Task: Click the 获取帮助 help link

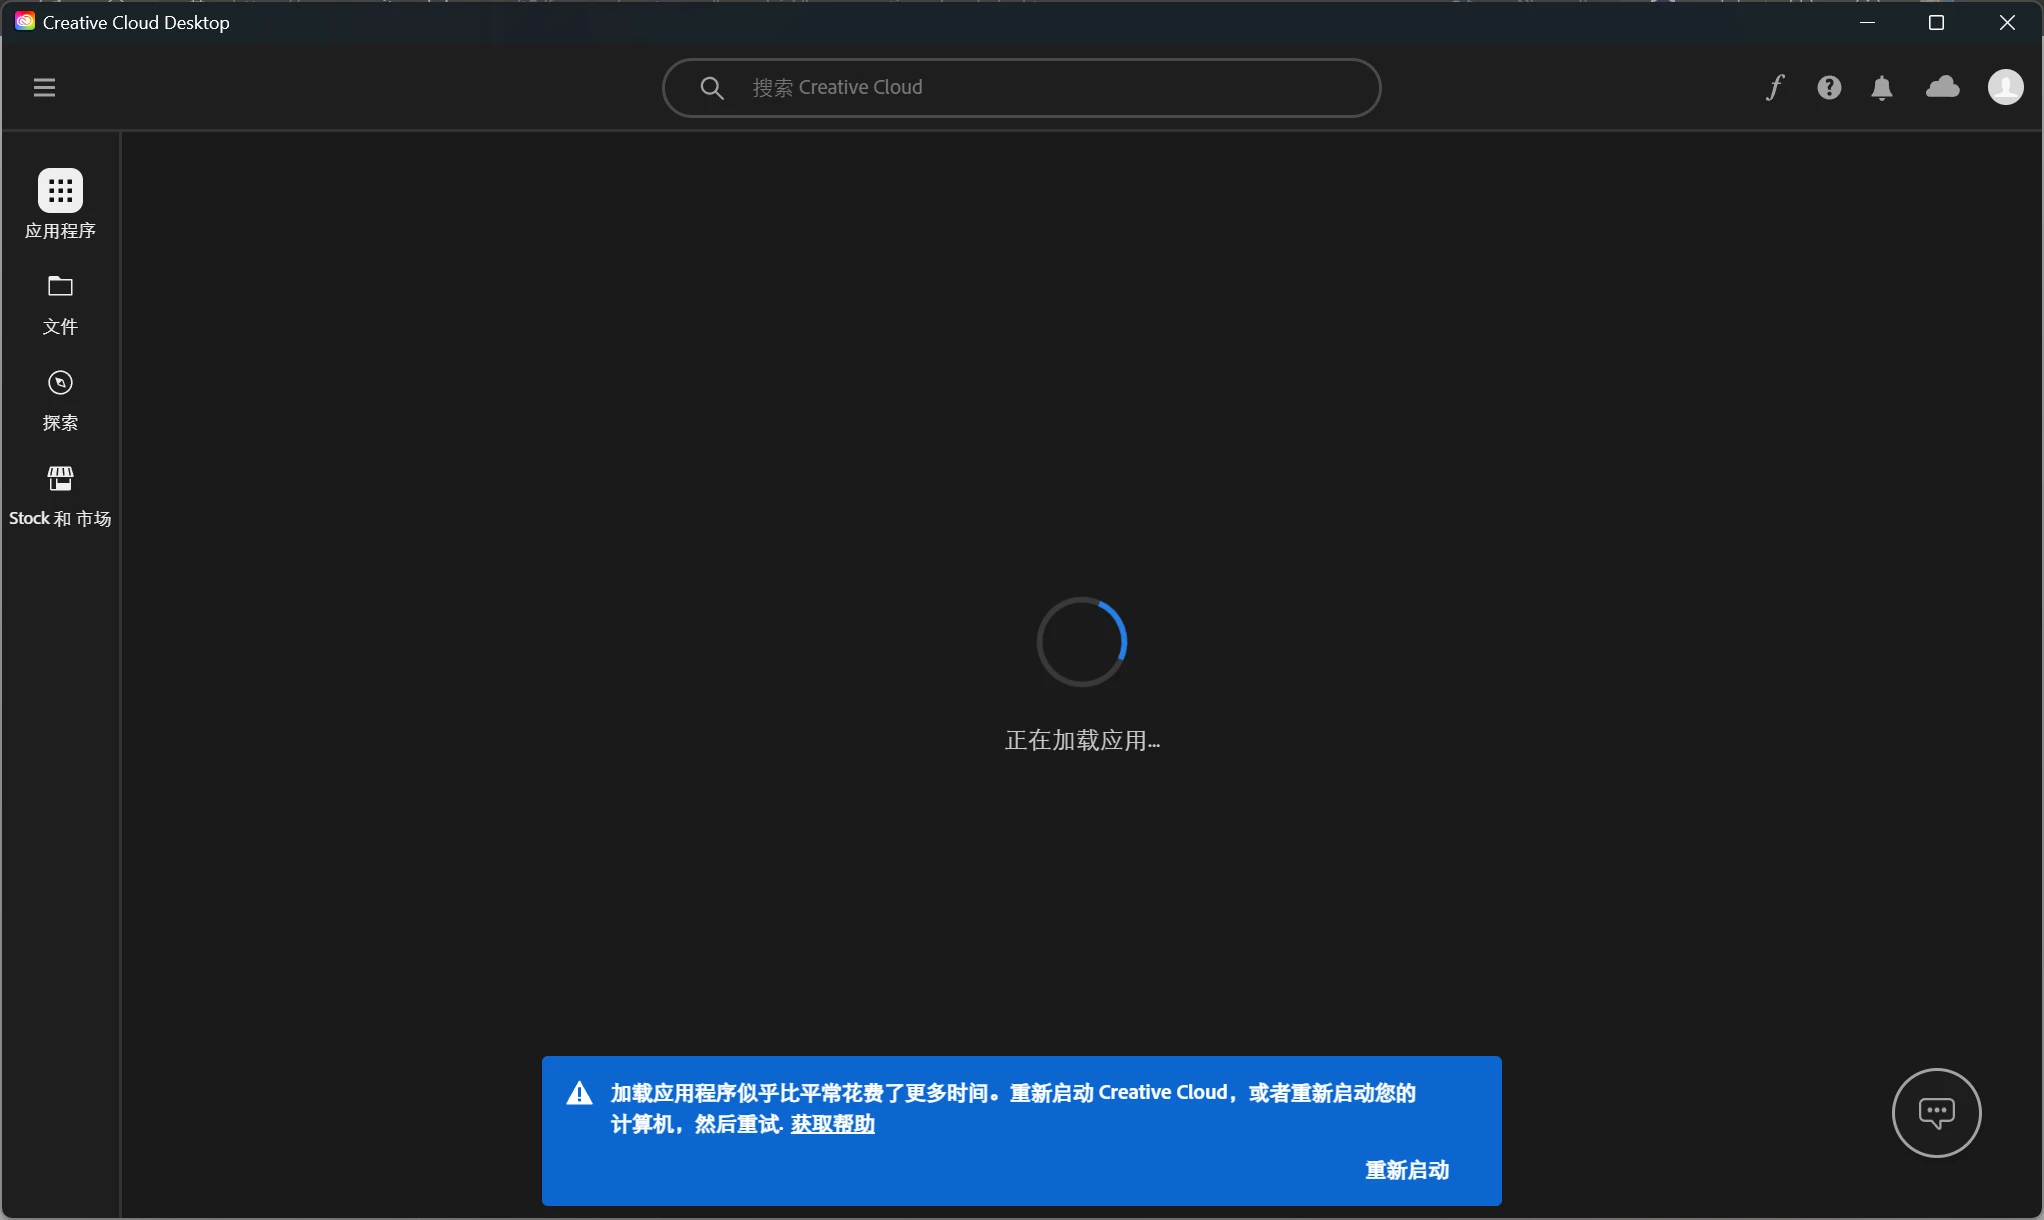Action: pos(832,1124)
